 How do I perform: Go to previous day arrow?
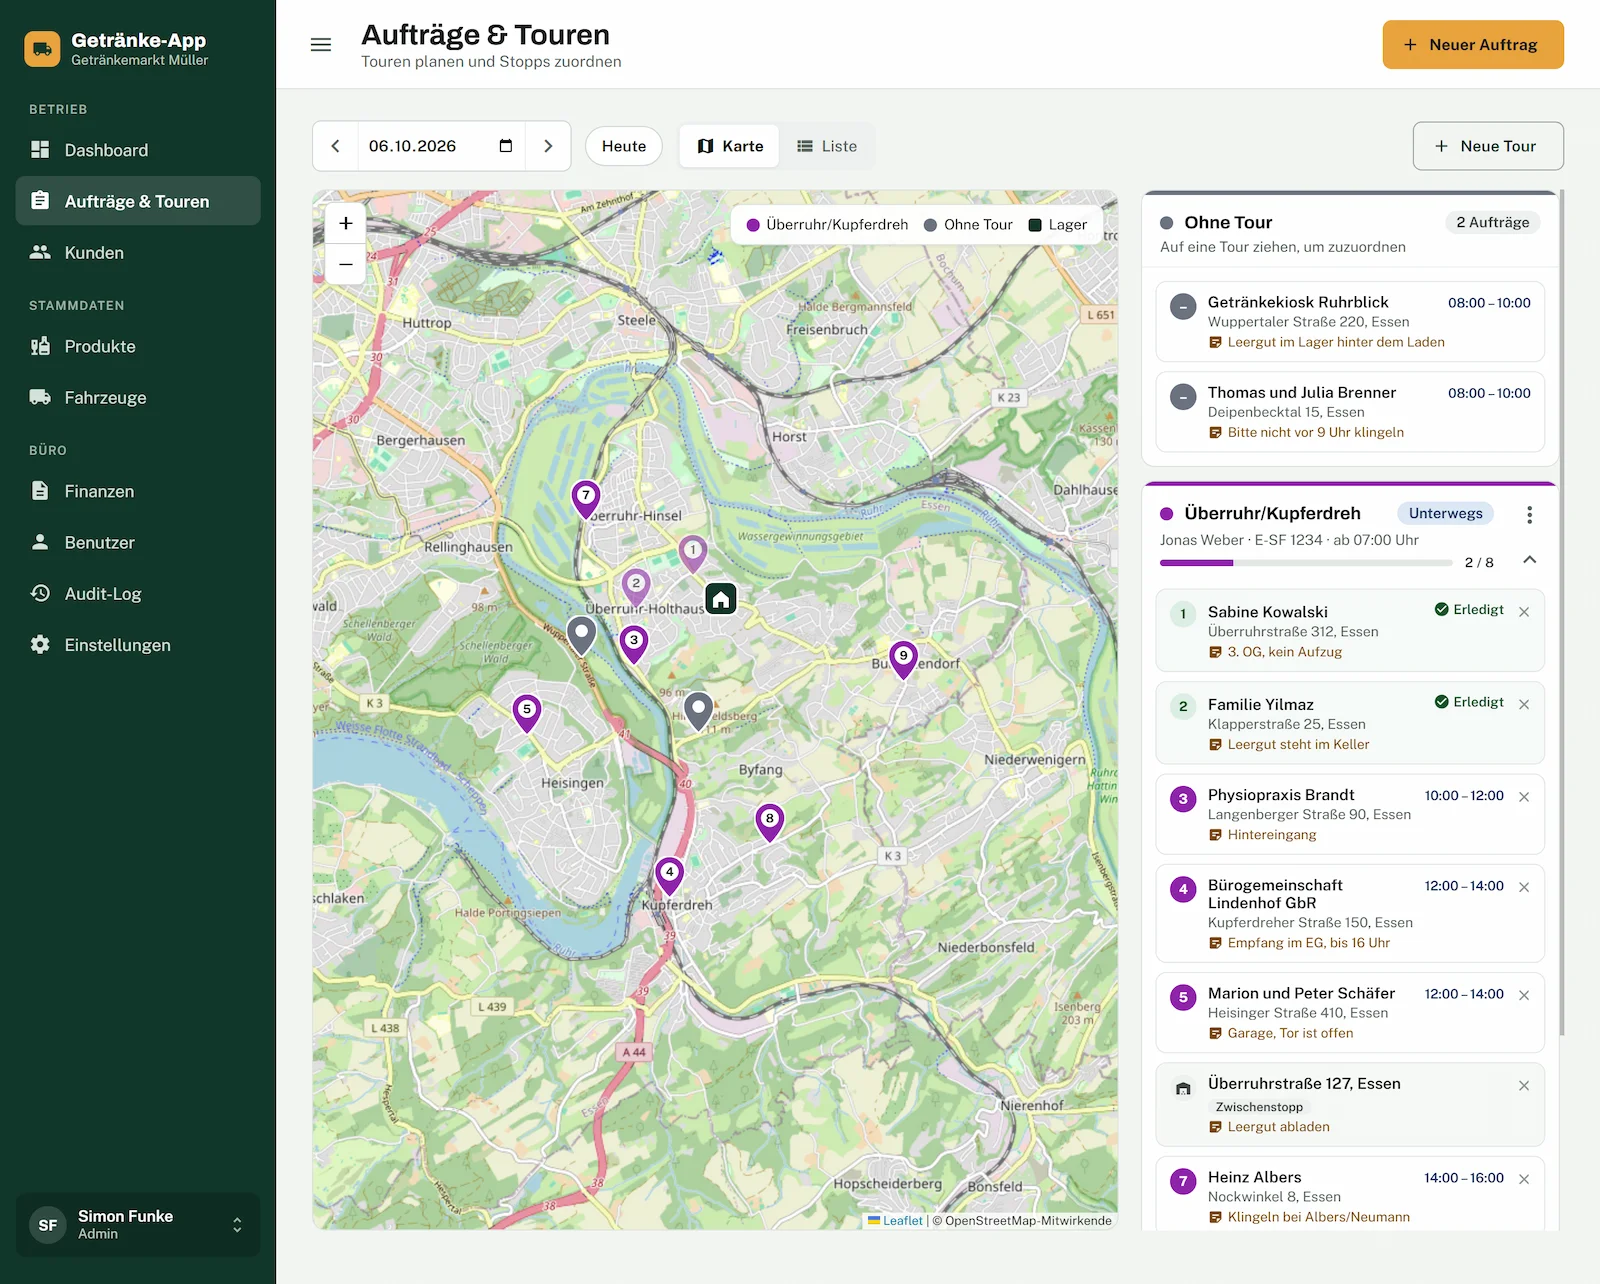(336, 146)
